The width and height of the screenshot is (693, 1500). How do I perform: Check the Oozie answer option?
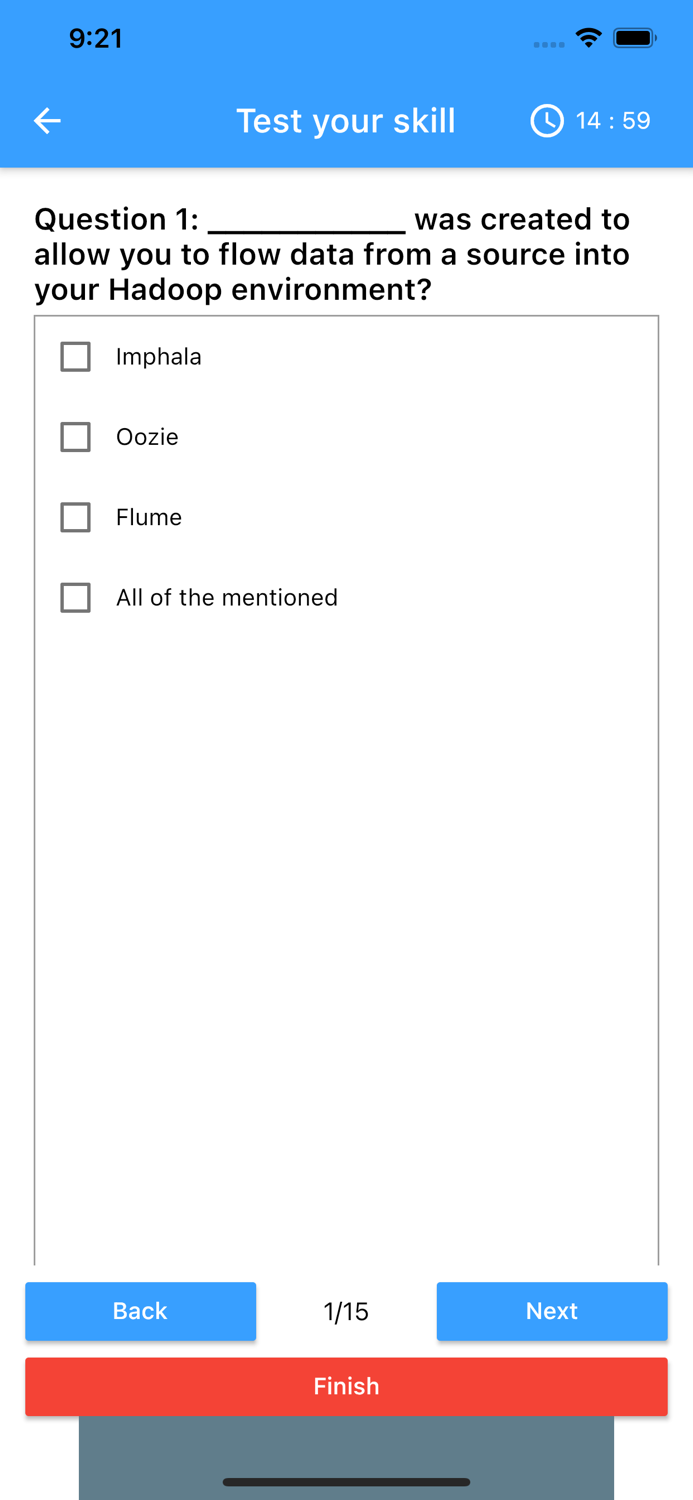(75, 437)
